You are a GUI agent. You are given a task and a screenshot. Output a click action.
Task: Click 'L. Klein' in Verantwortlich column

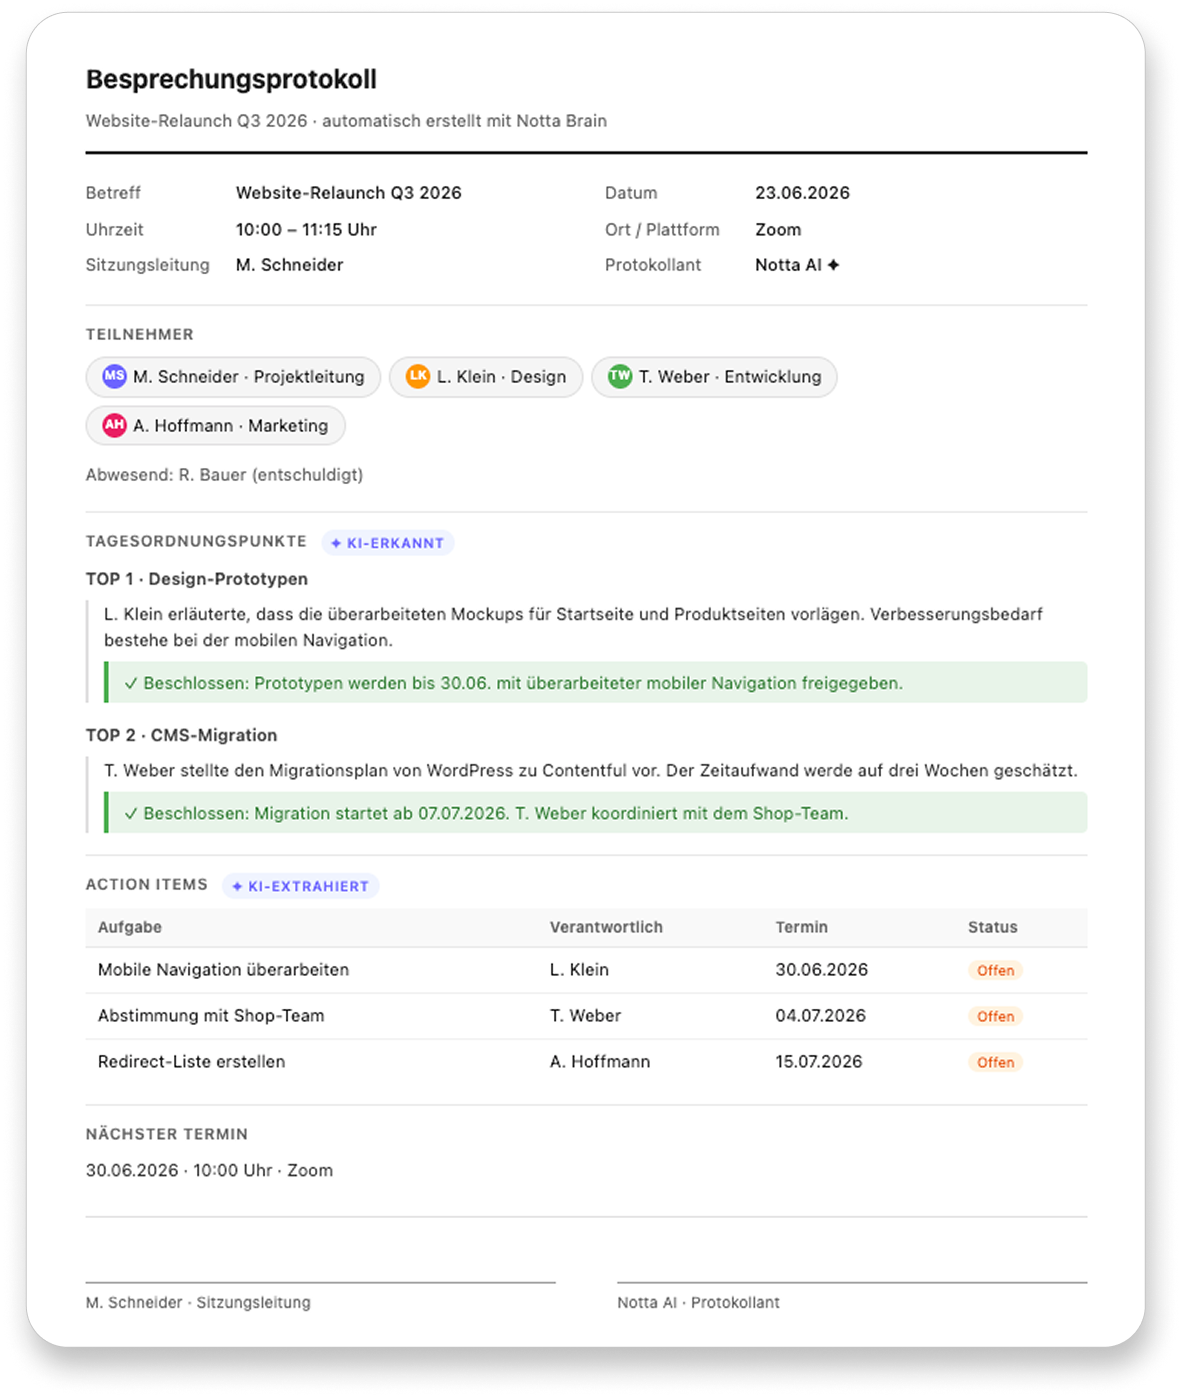click(x=579, y=970)
